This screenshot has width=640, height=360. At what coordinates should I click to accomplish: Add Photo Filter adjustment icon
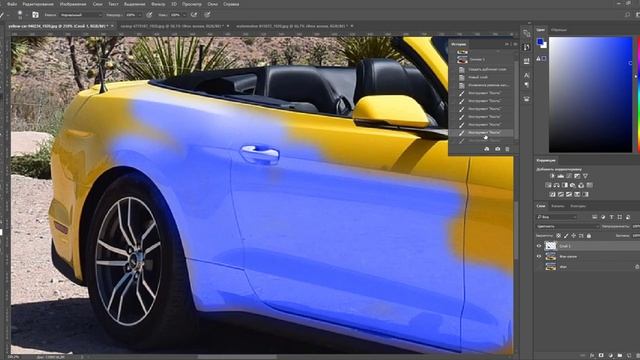click(573, 185)
